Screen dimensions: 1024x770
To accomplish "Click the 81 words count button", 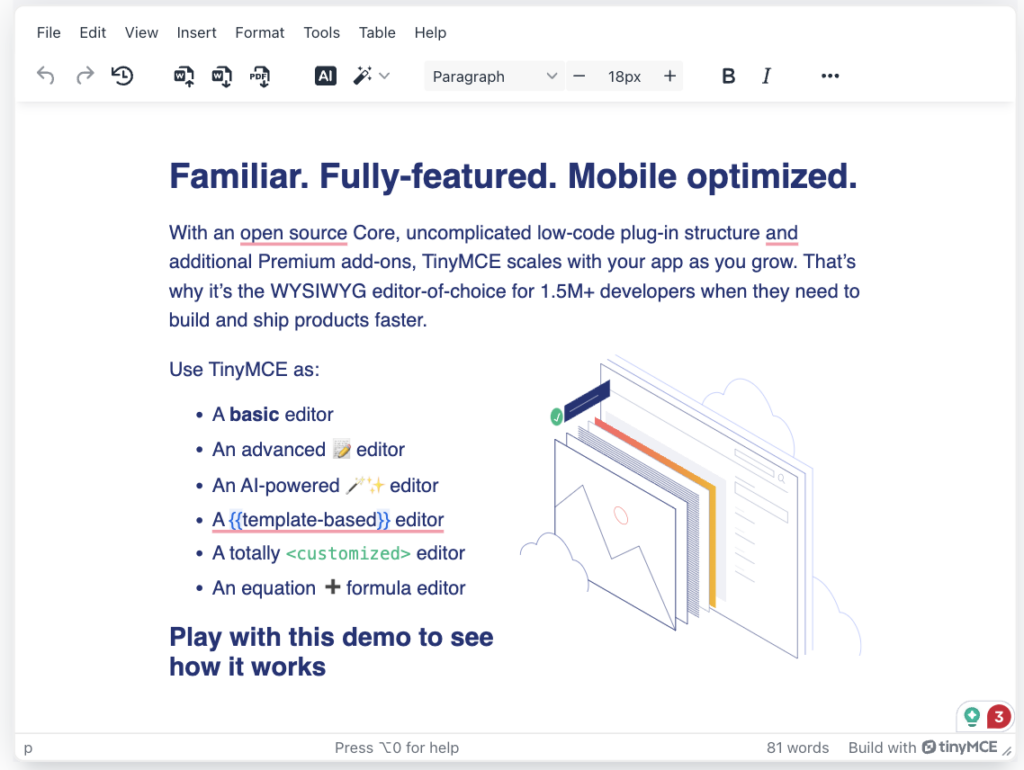I will [x=797, y=747].
